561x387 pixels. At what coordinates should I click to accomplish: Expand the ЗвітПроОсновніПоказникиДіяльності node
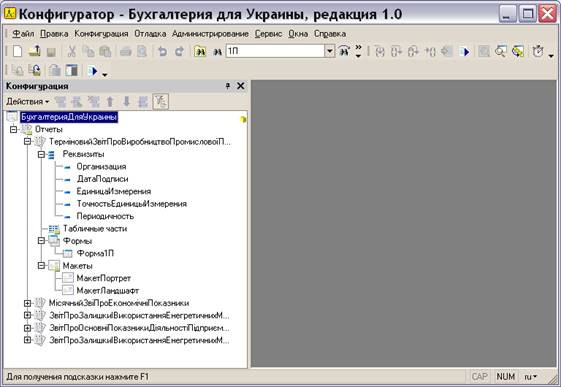[x=27, y=328]
